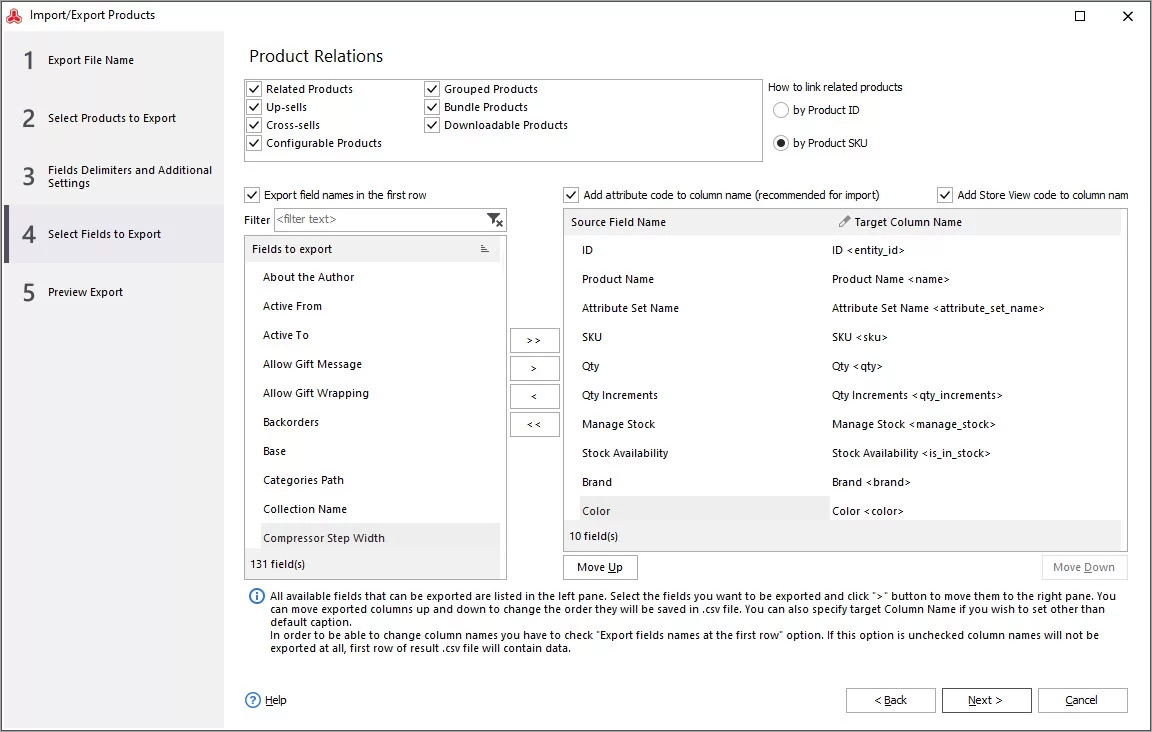Click the info icon beside the description text
The width and height of the screenshot is (1152, 732).
tap(256, 596)
